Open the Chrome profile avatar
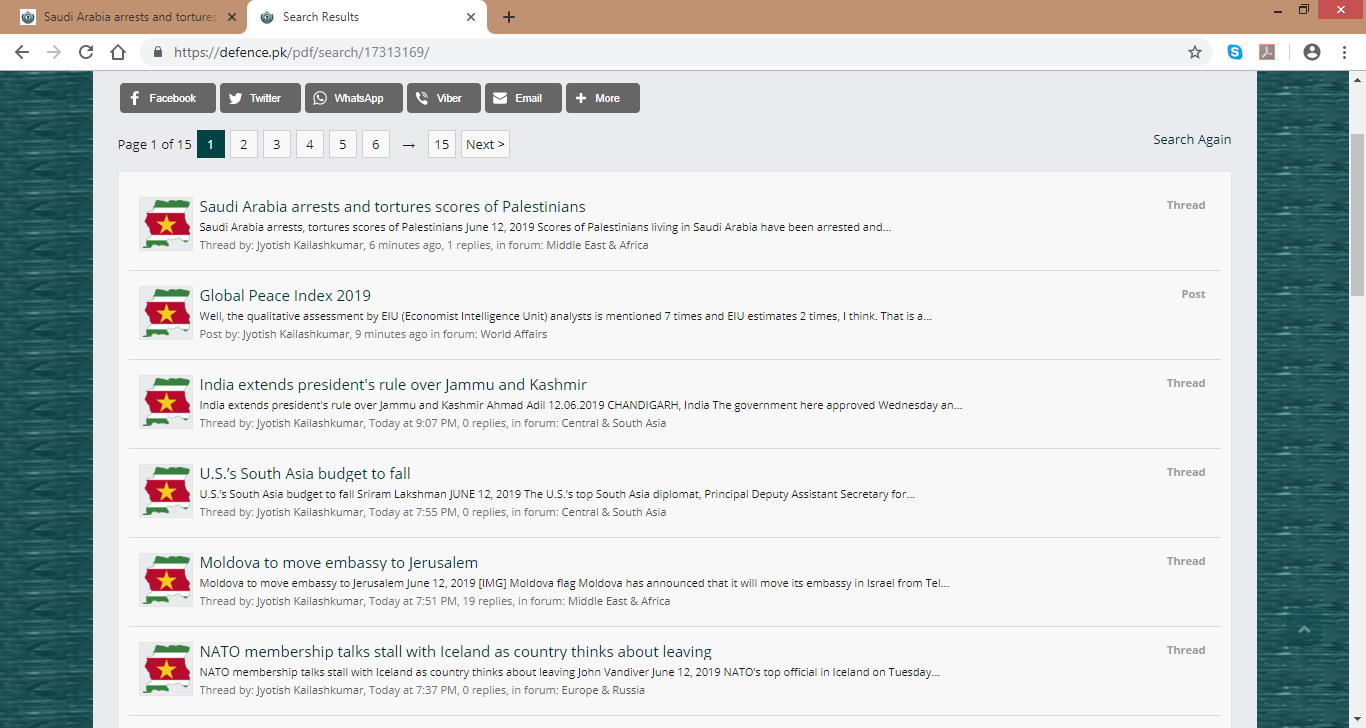The image size is (1366, 728). pyautogui.click(x=1312, y=52)
